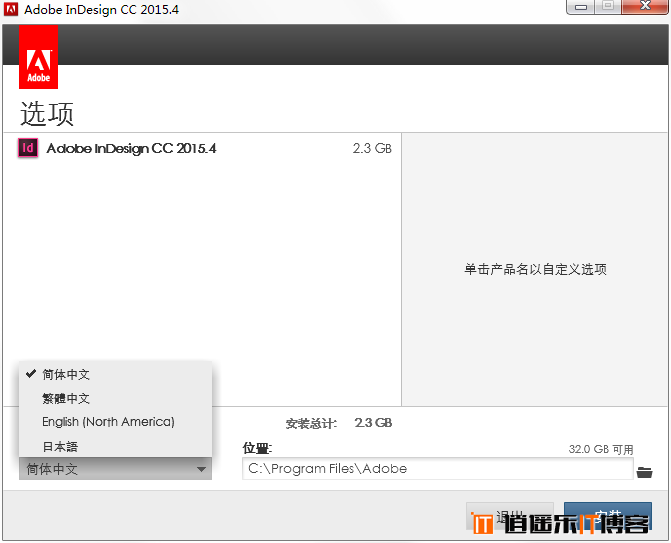Select the Adobe InDesign CC 2015.4 product name

click(131, 148)
